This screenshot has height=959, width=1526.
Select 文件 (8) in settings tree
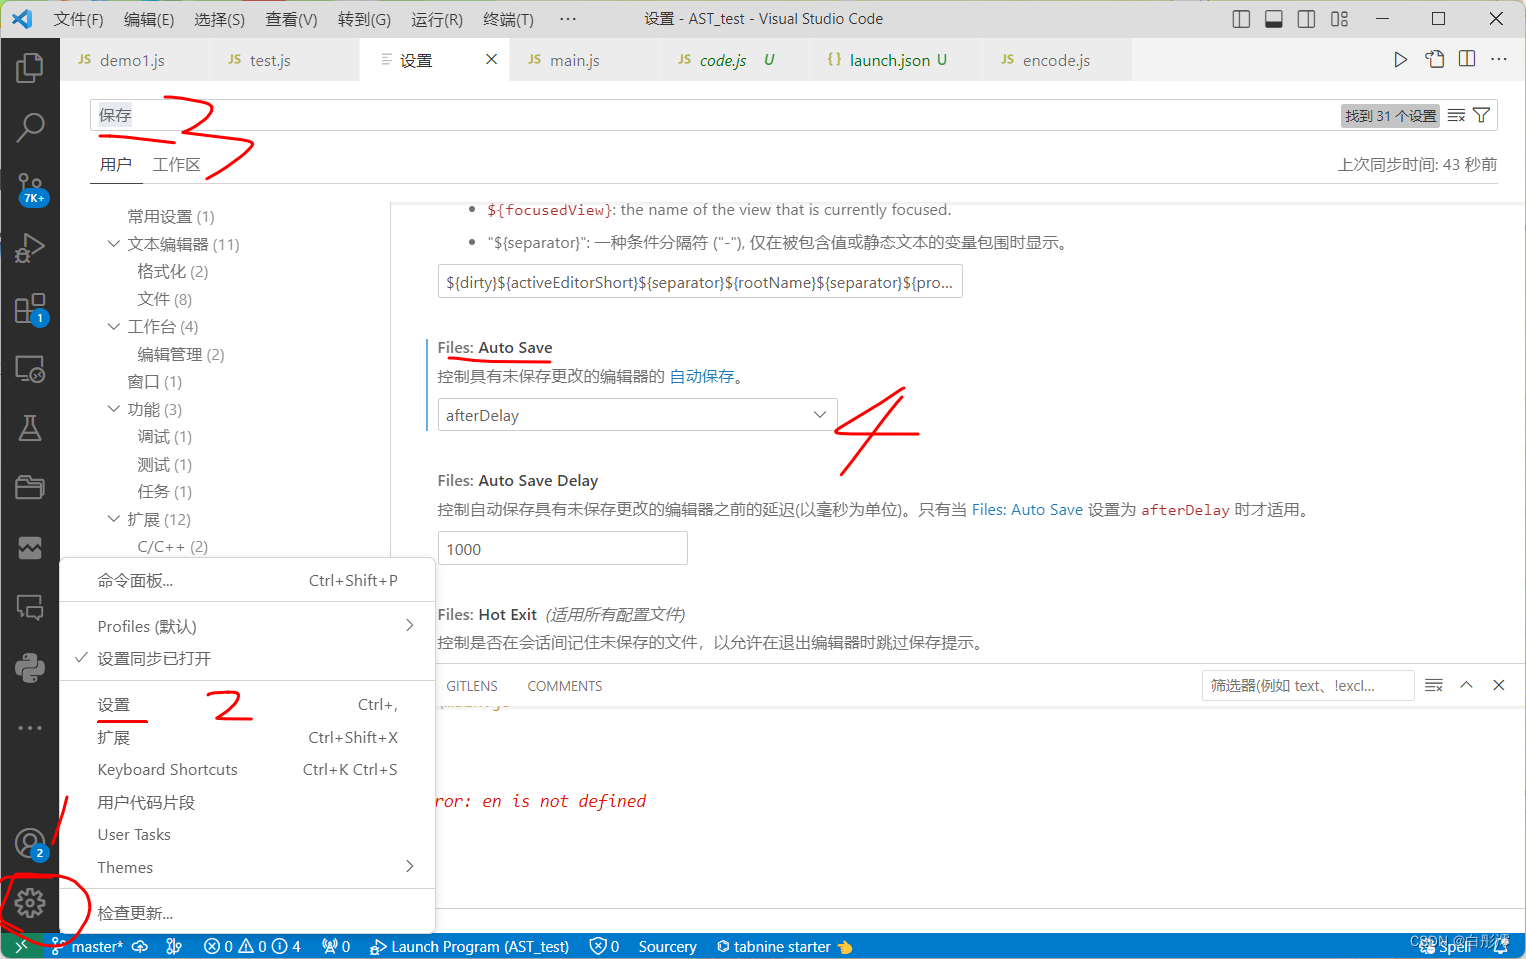pos(164,299)
